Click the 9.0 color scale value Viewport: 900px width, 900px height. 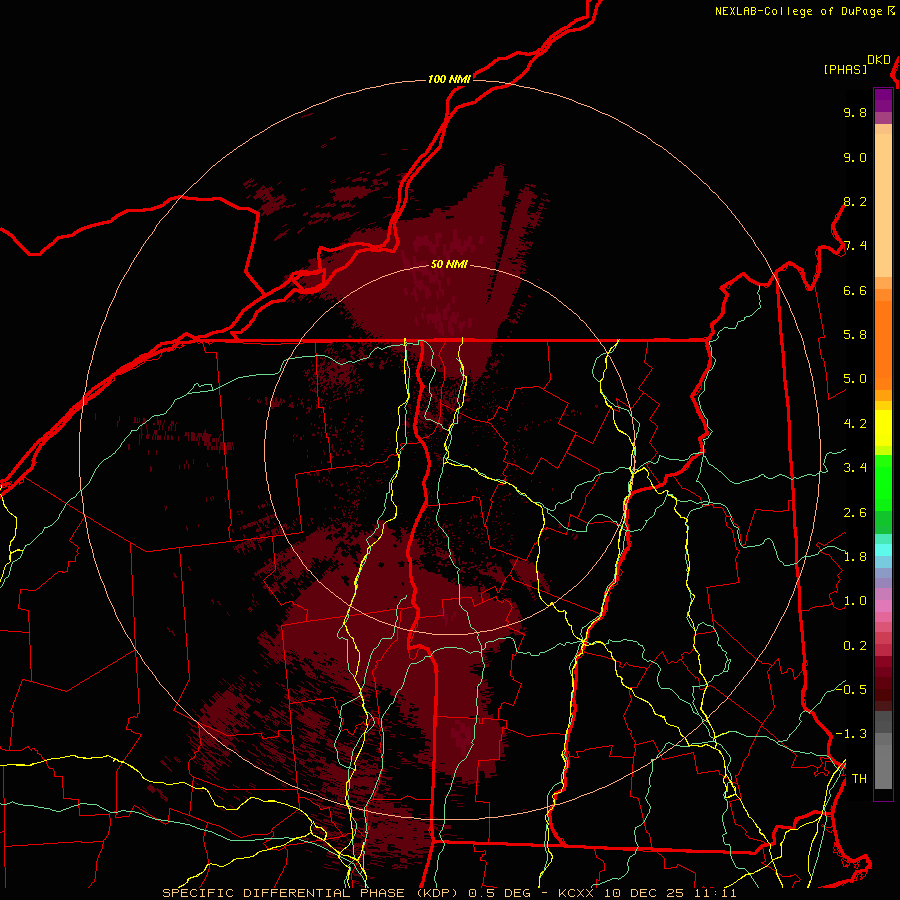coord(855,157)
